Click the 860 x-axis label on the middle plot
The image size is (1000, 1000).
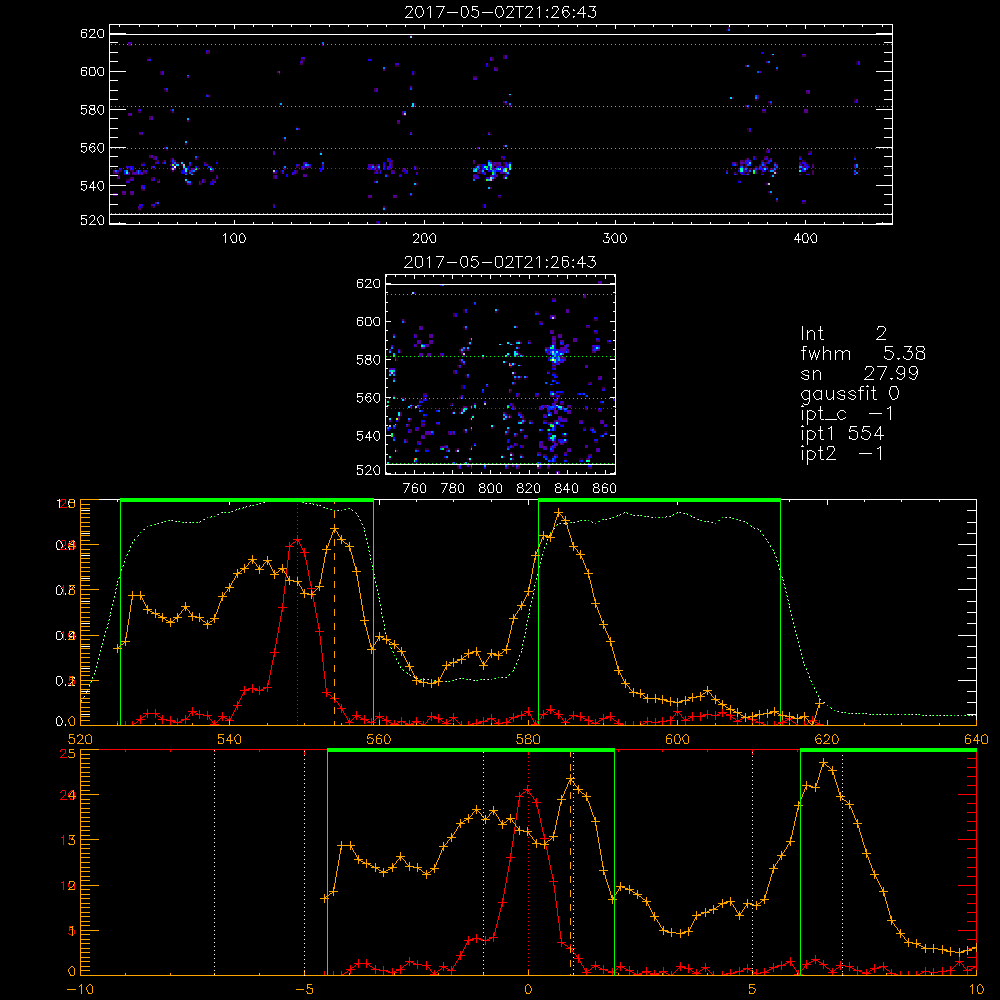[605, 489]
